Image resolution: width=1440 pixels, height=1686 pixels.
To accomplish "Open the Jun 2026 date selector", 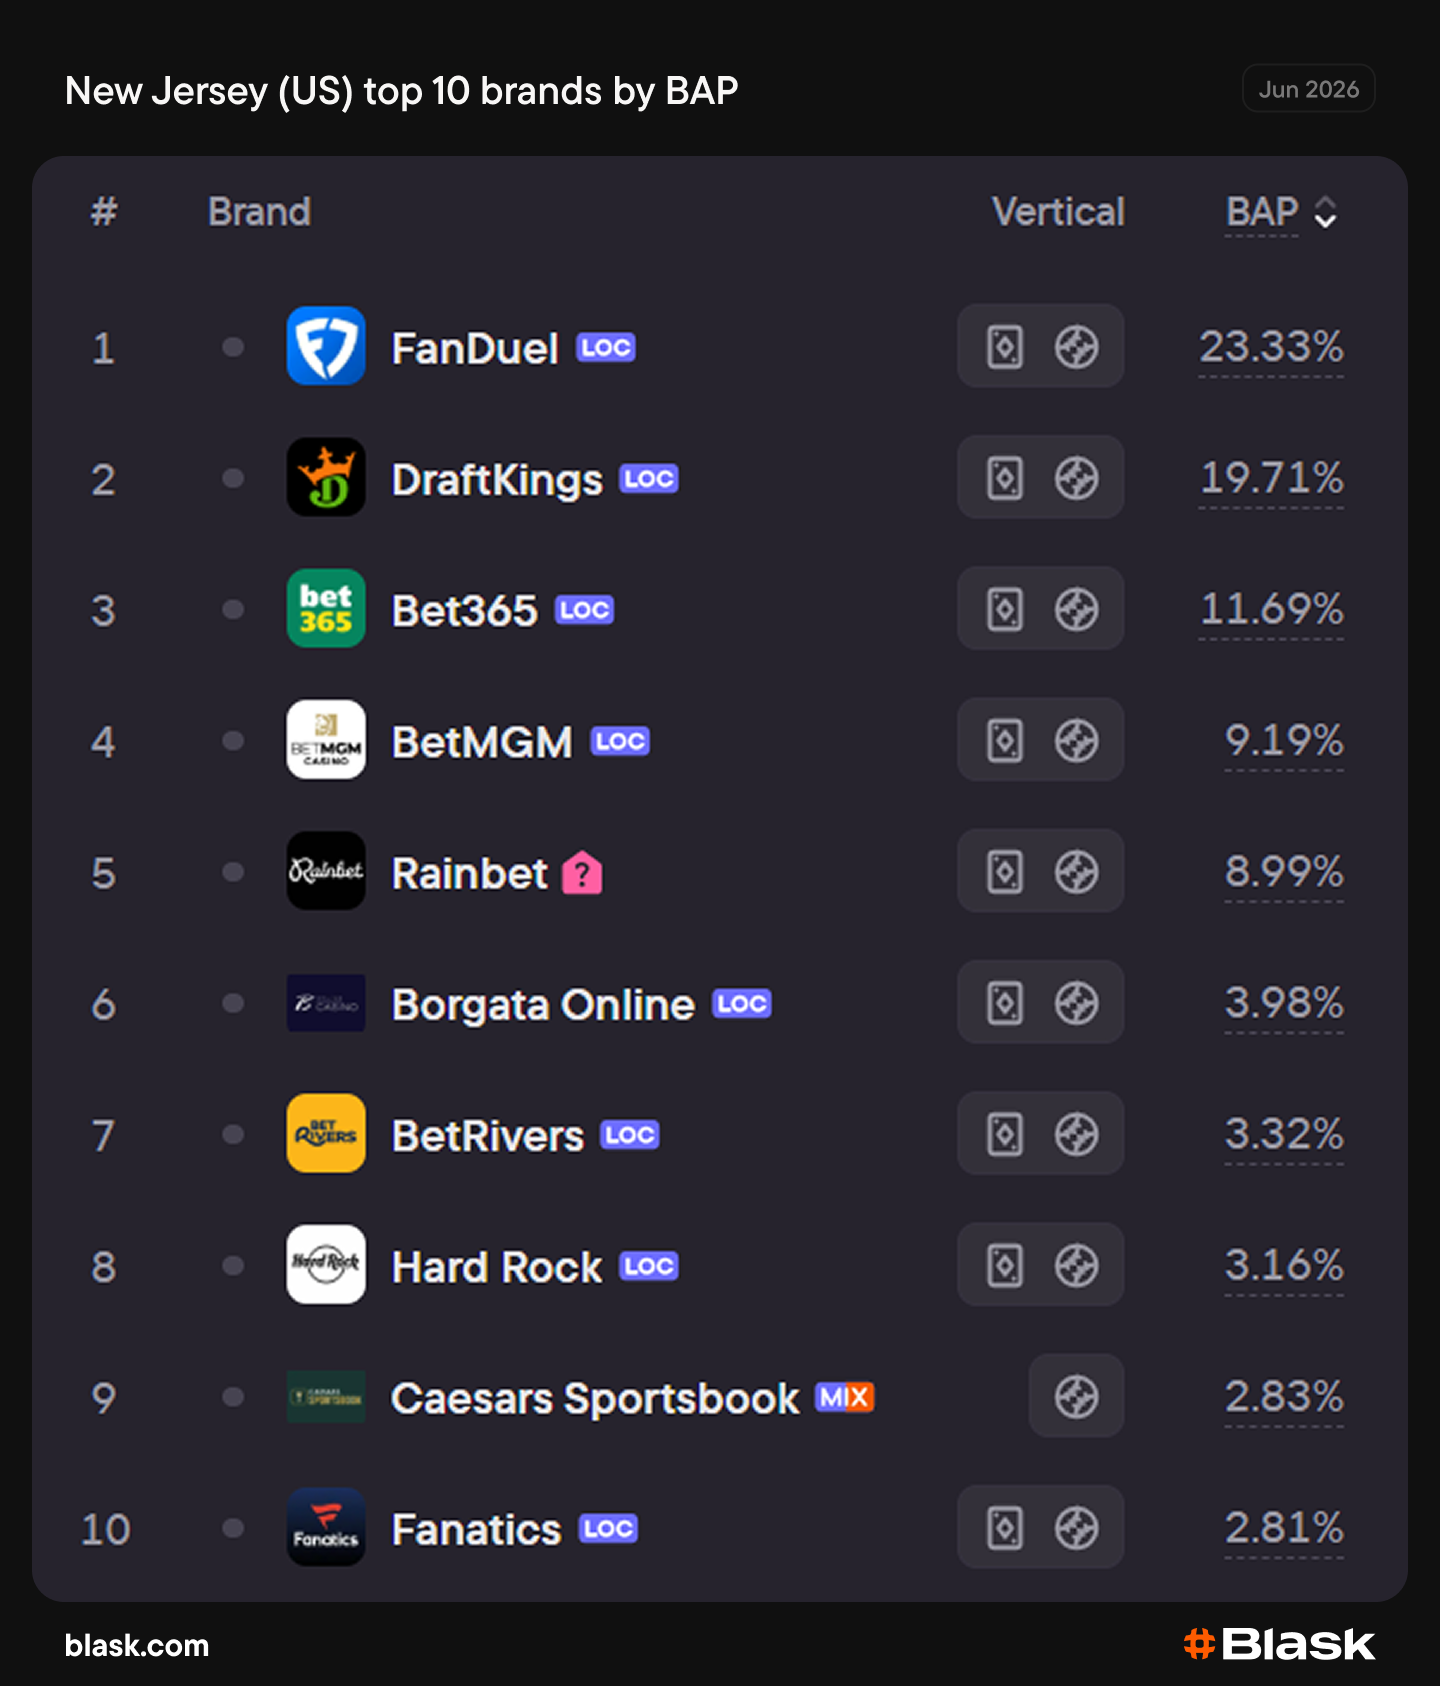I will tap(1309, 89).
